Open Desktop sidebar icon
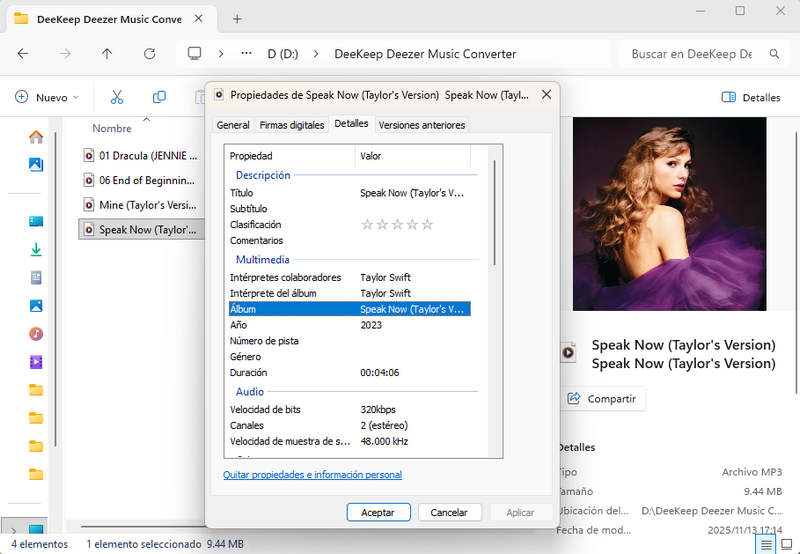Image resolution: width=800 pixels, height=554 pixels. [36, 221]
